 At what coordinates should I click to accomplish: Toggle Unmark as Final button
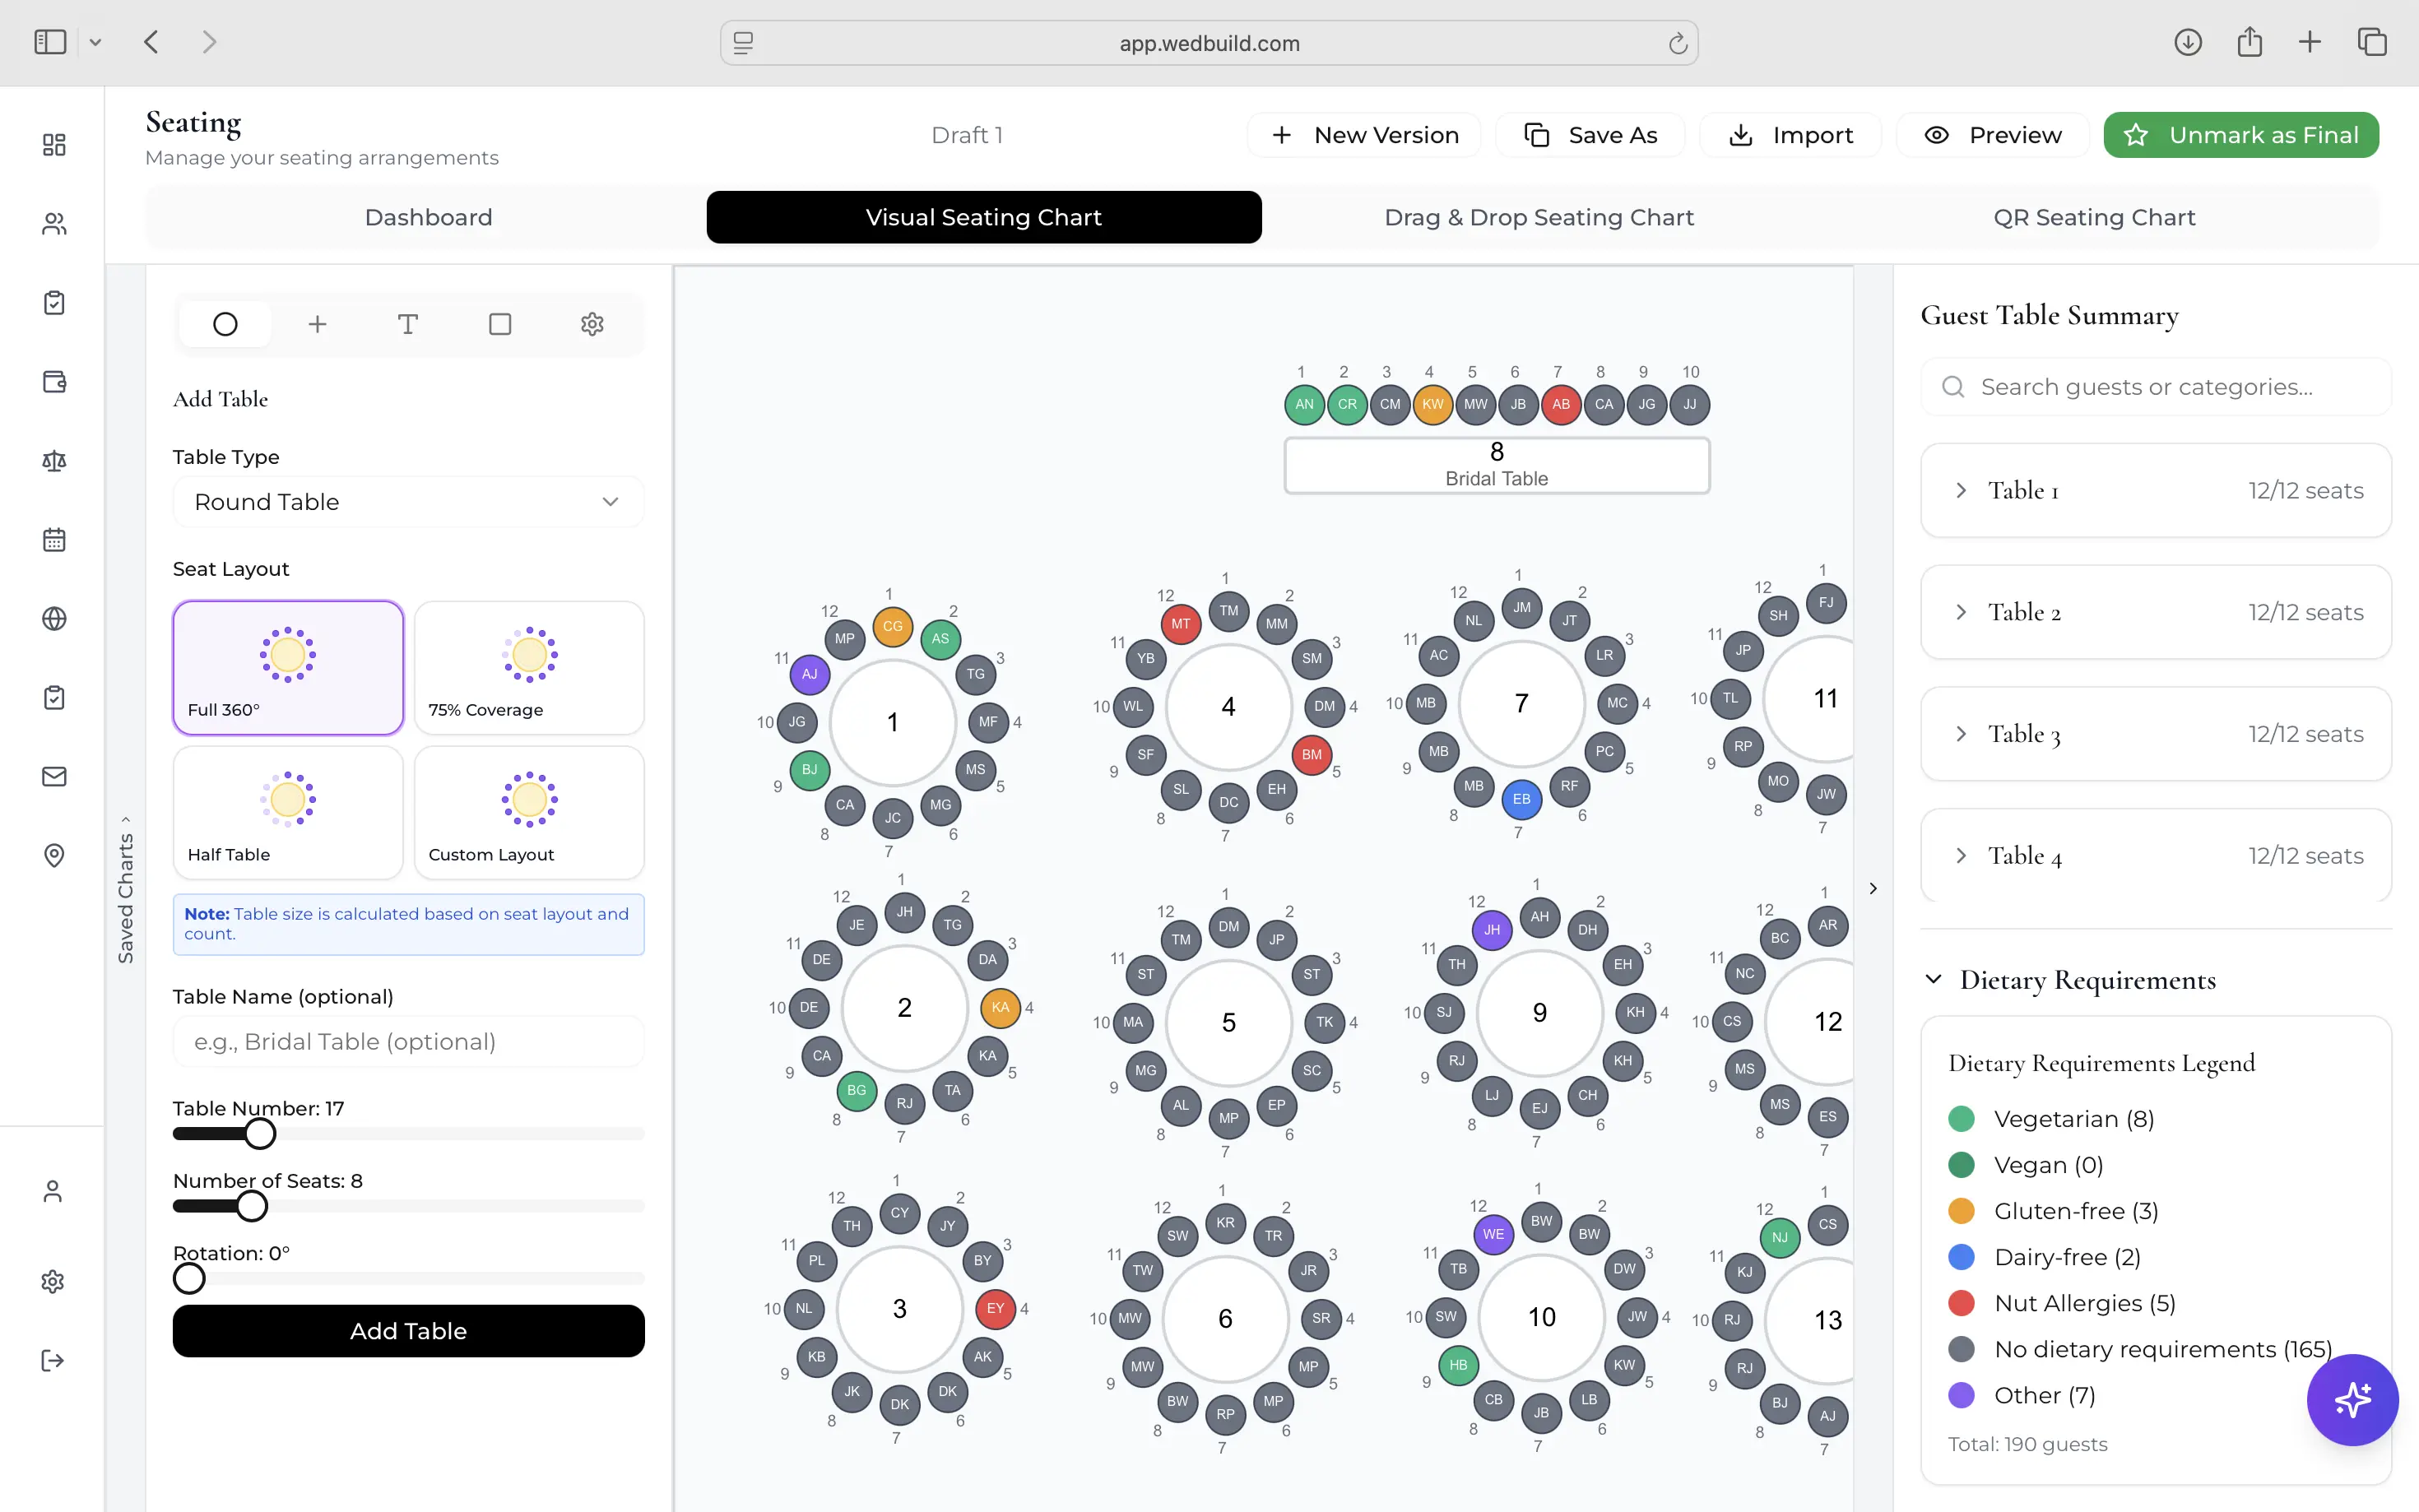2241,135
